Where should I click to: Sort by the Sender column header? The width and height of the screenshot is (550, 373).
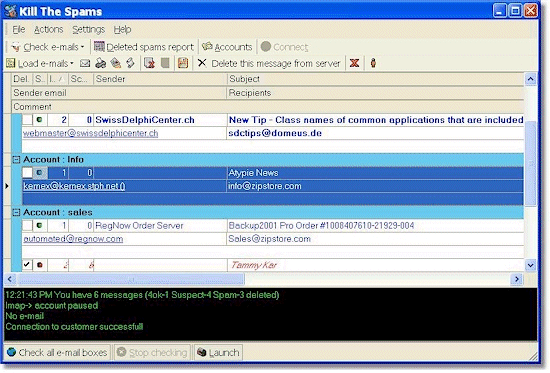160,79
